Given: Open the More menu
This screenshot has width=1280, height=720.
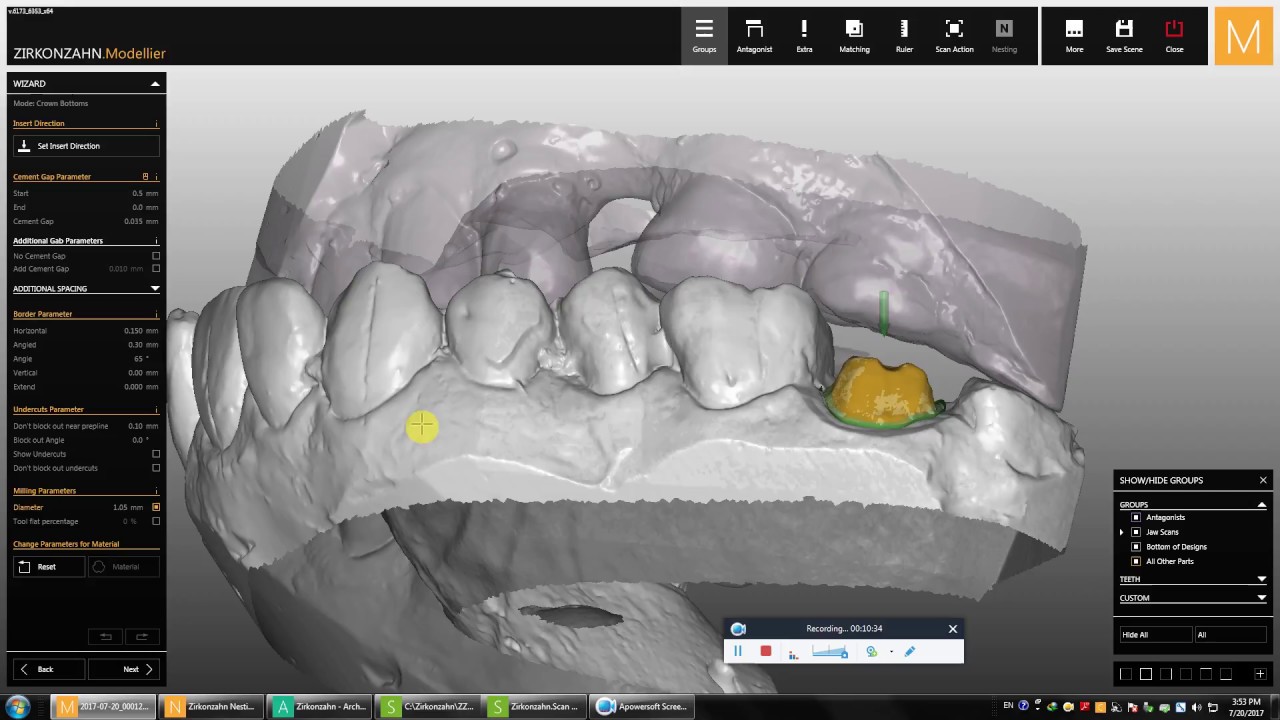Looking at the screenshot, I should 1074,36.
